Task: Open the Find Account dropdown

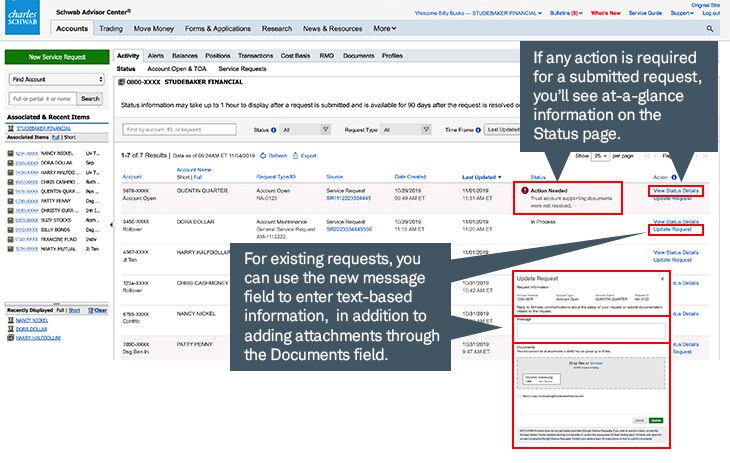Action: pyautogui.click(x=56, y=79)
